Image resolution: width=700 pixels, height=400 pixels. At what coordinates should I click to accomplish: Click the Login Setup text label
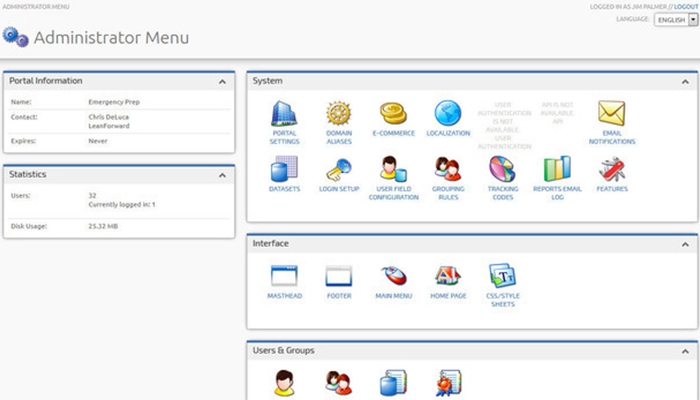(x=339, y=189)
